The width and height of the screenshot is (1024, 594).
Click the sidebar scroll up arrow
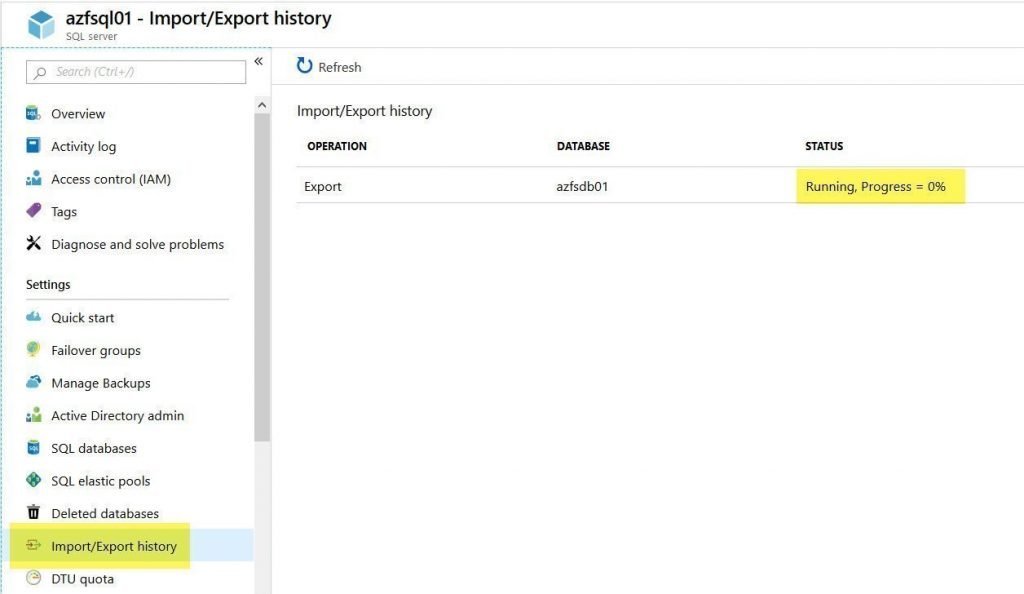click(262, 105)
